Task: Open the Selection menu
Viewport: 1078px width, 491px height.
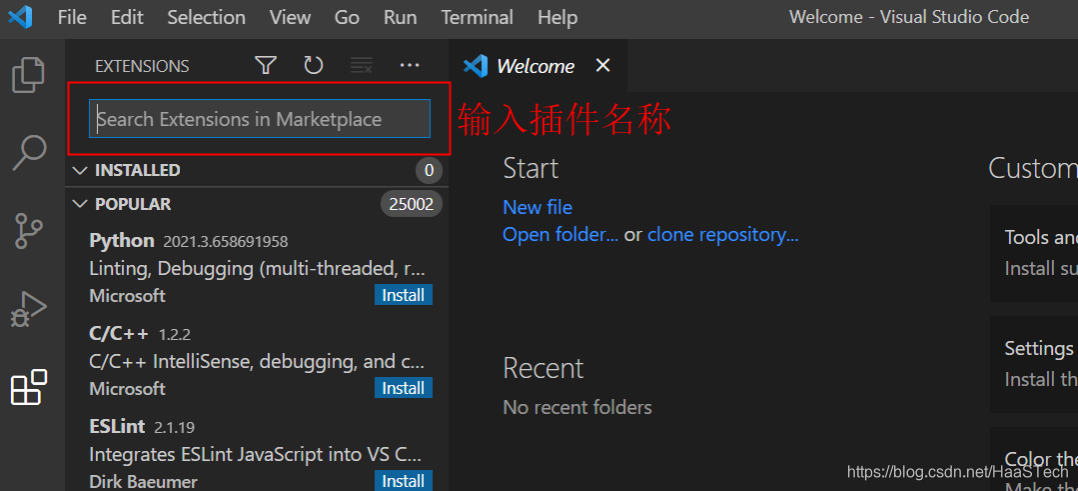Action: [x=206, y=17]
